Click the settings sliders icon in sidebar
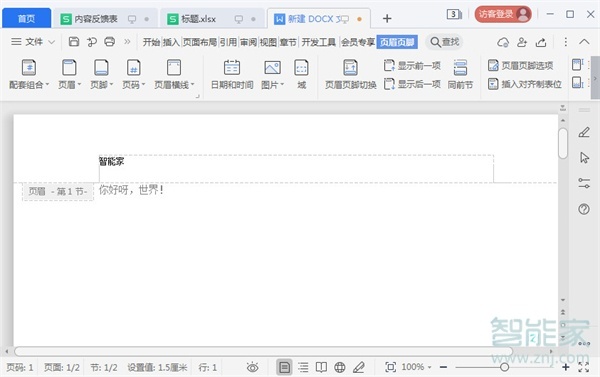This screenshot has width=600, height=377. 584,183
